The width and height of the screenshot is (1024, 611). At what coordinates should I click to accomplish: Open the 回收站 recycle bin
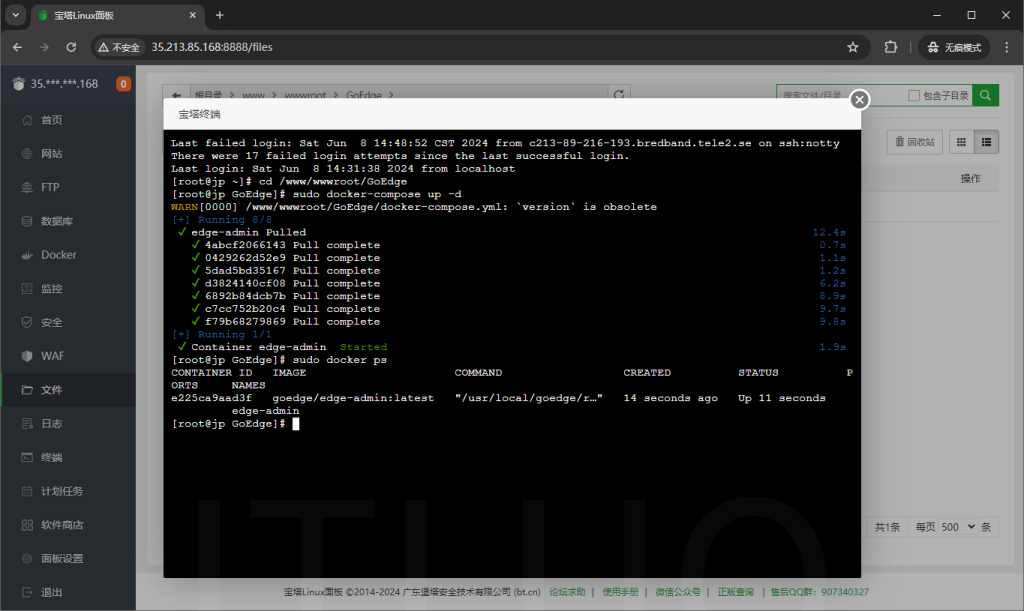click(x=915, y=142)
